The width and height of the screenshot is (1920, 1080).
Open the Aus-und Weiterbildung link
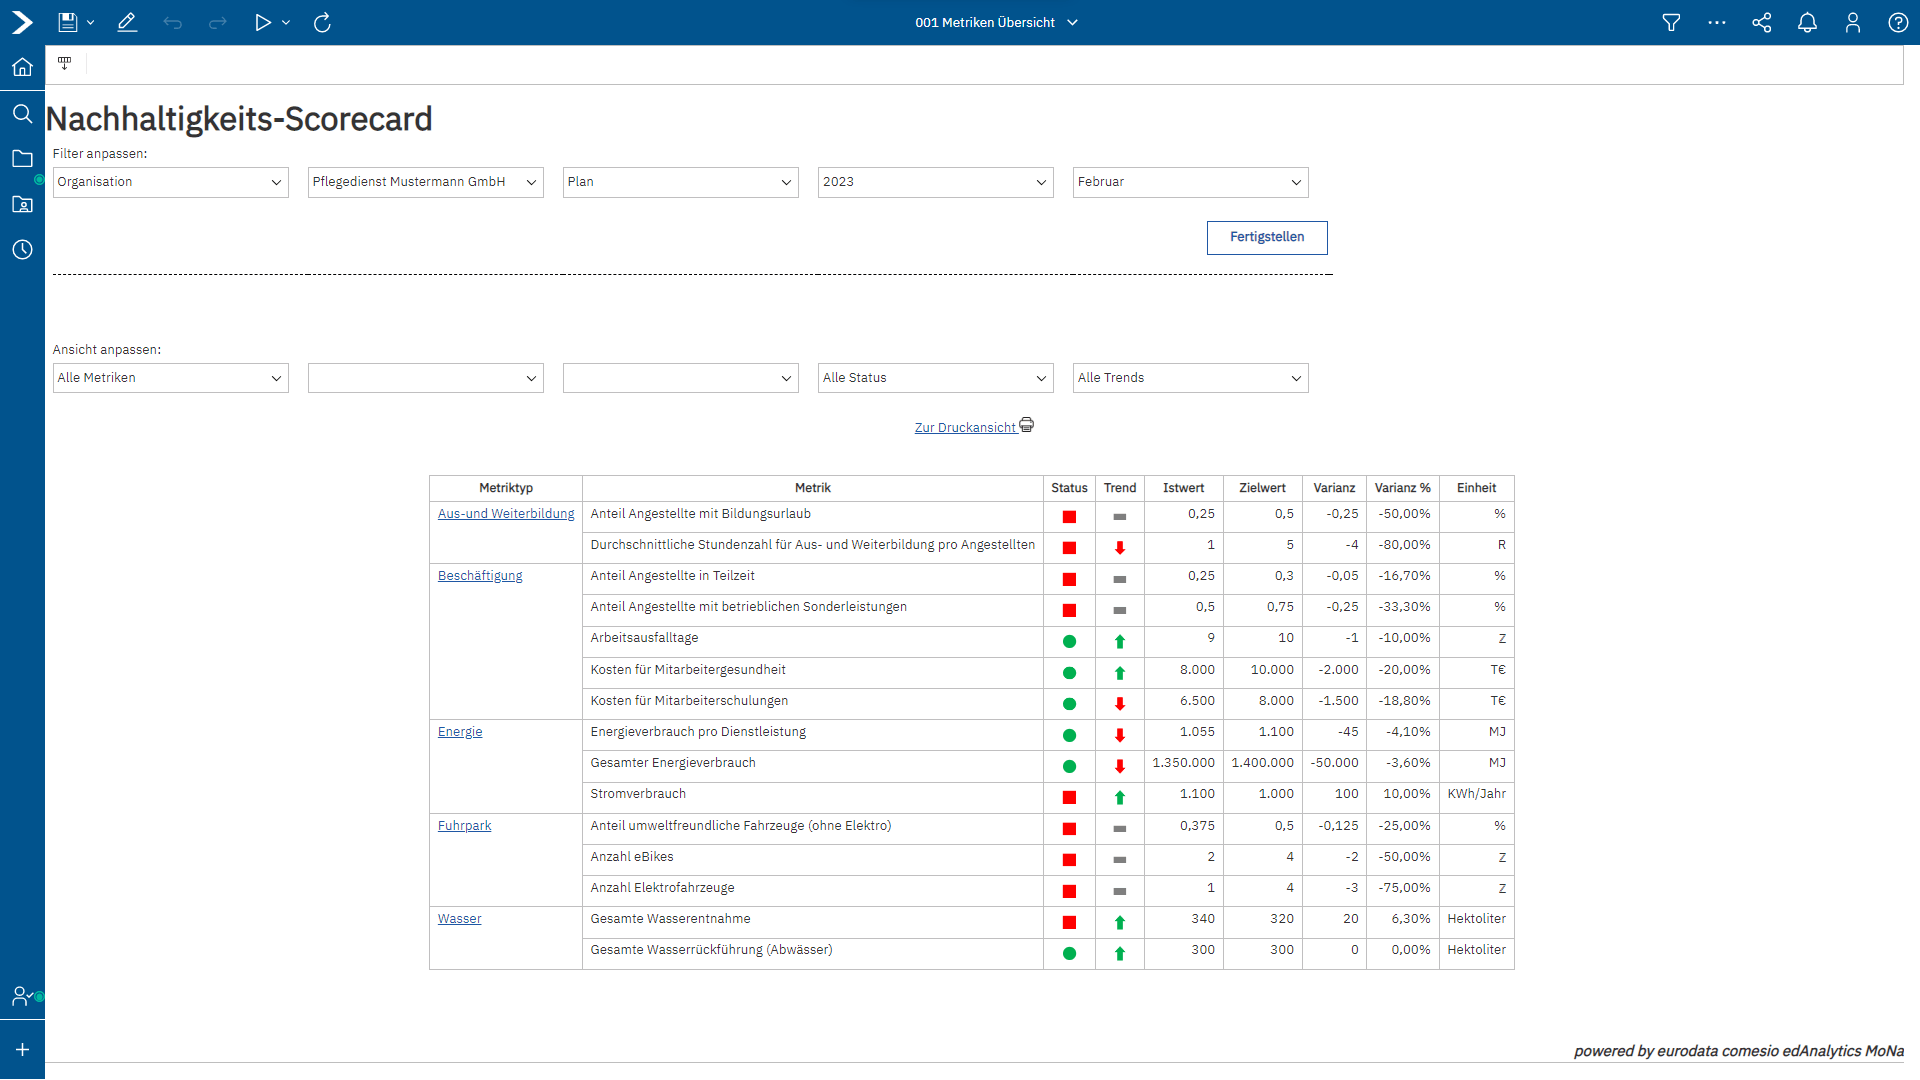click(x=506, y=514)
